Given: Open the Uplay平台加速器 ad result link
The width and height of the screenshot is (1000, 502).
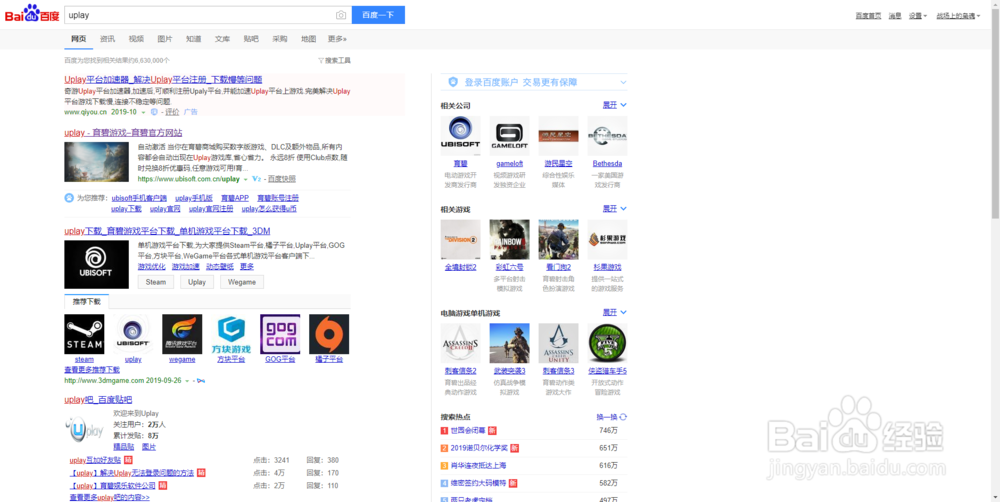Looking at the screenshot, I should [x=163, y=80].
